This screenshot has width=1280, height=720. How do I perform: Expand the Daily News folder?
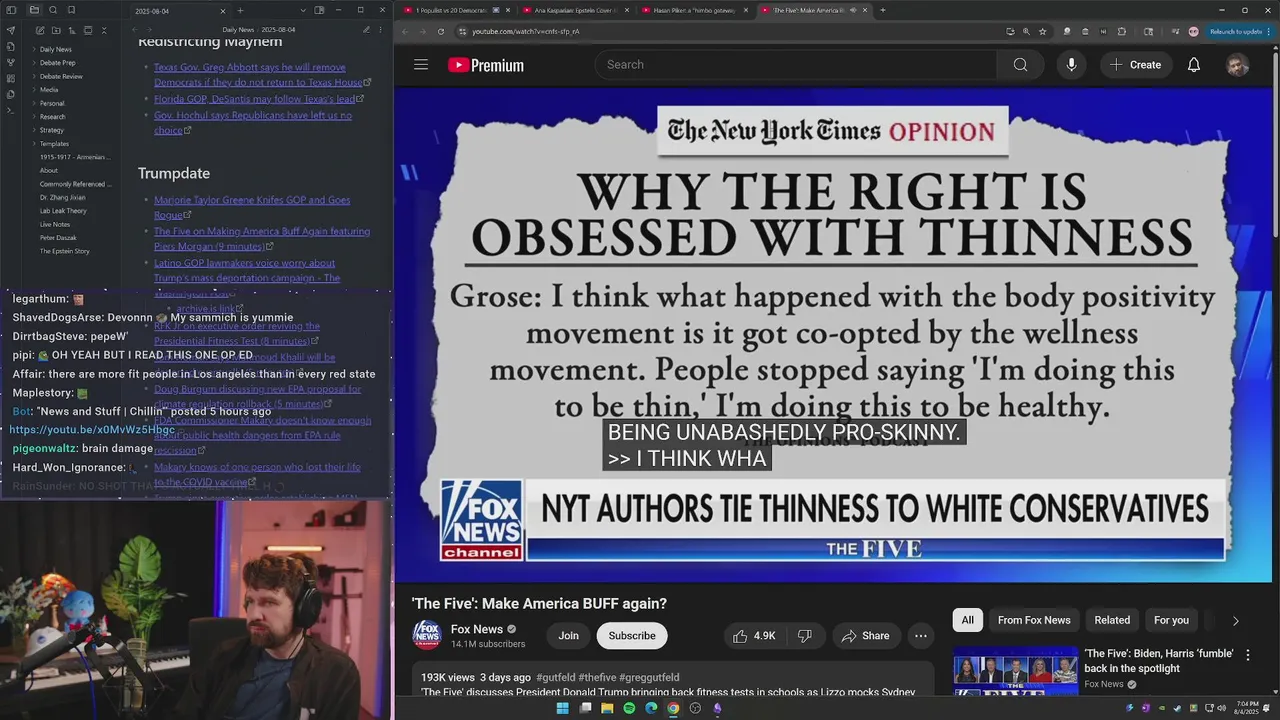pos(55,49)
